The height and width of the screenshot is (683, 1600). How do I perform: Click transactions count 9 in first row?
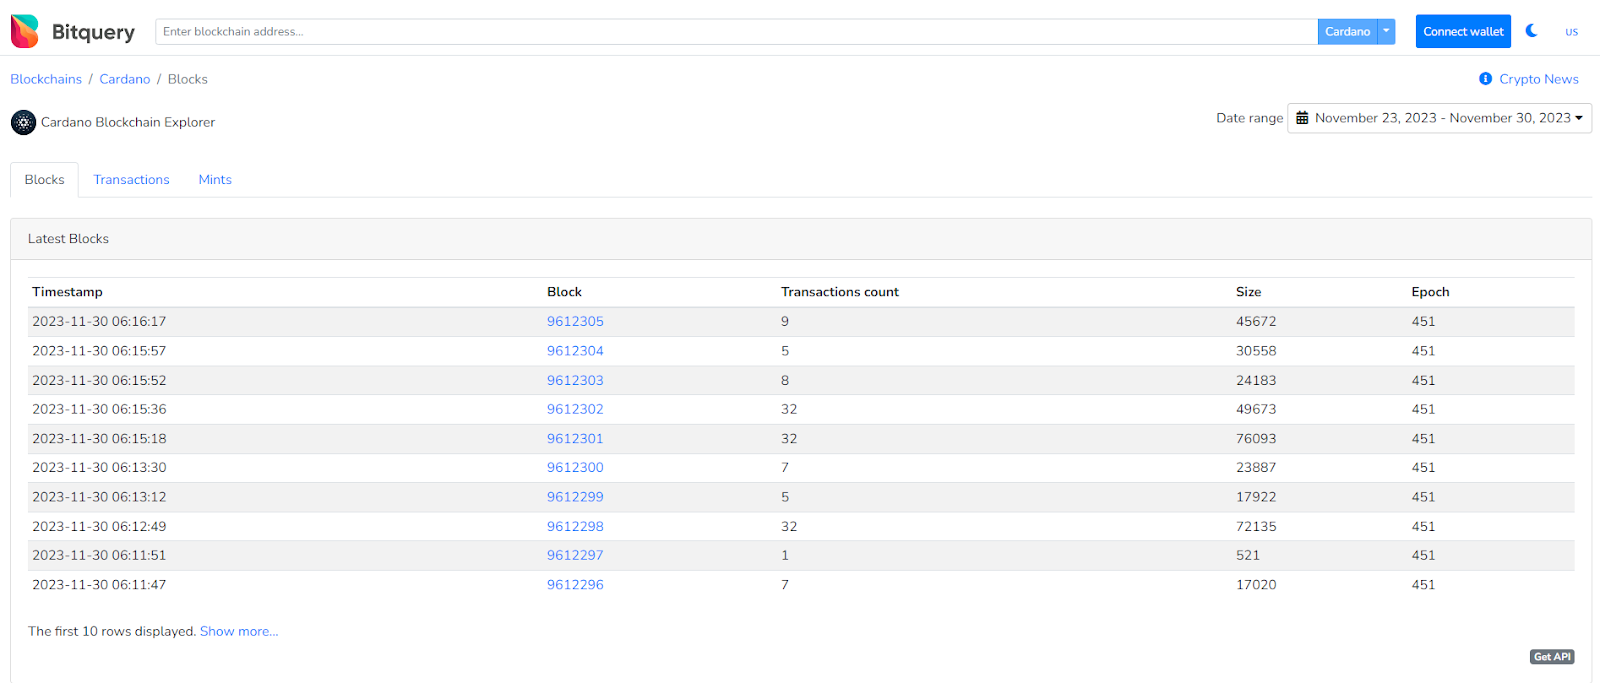(785, 321)
